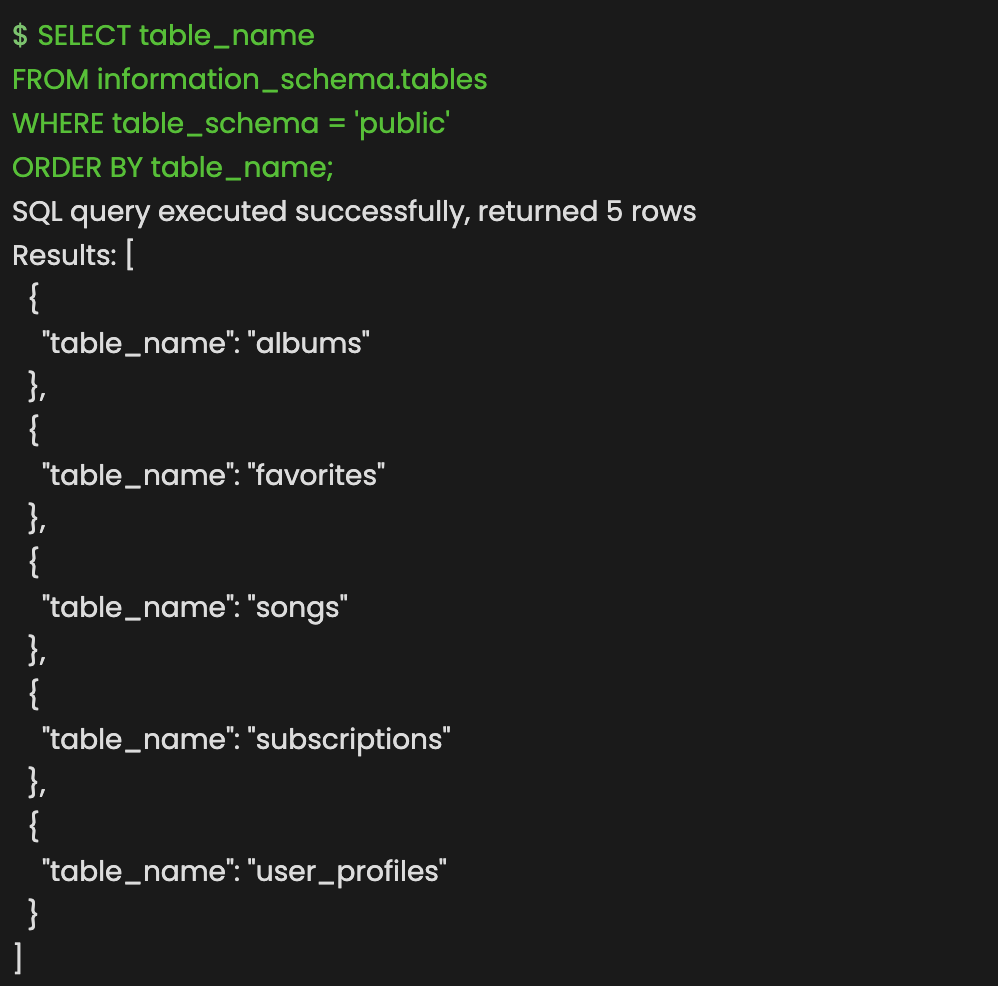Click the "favorites" table name value
998x986 pixels.
pos(316,475)
